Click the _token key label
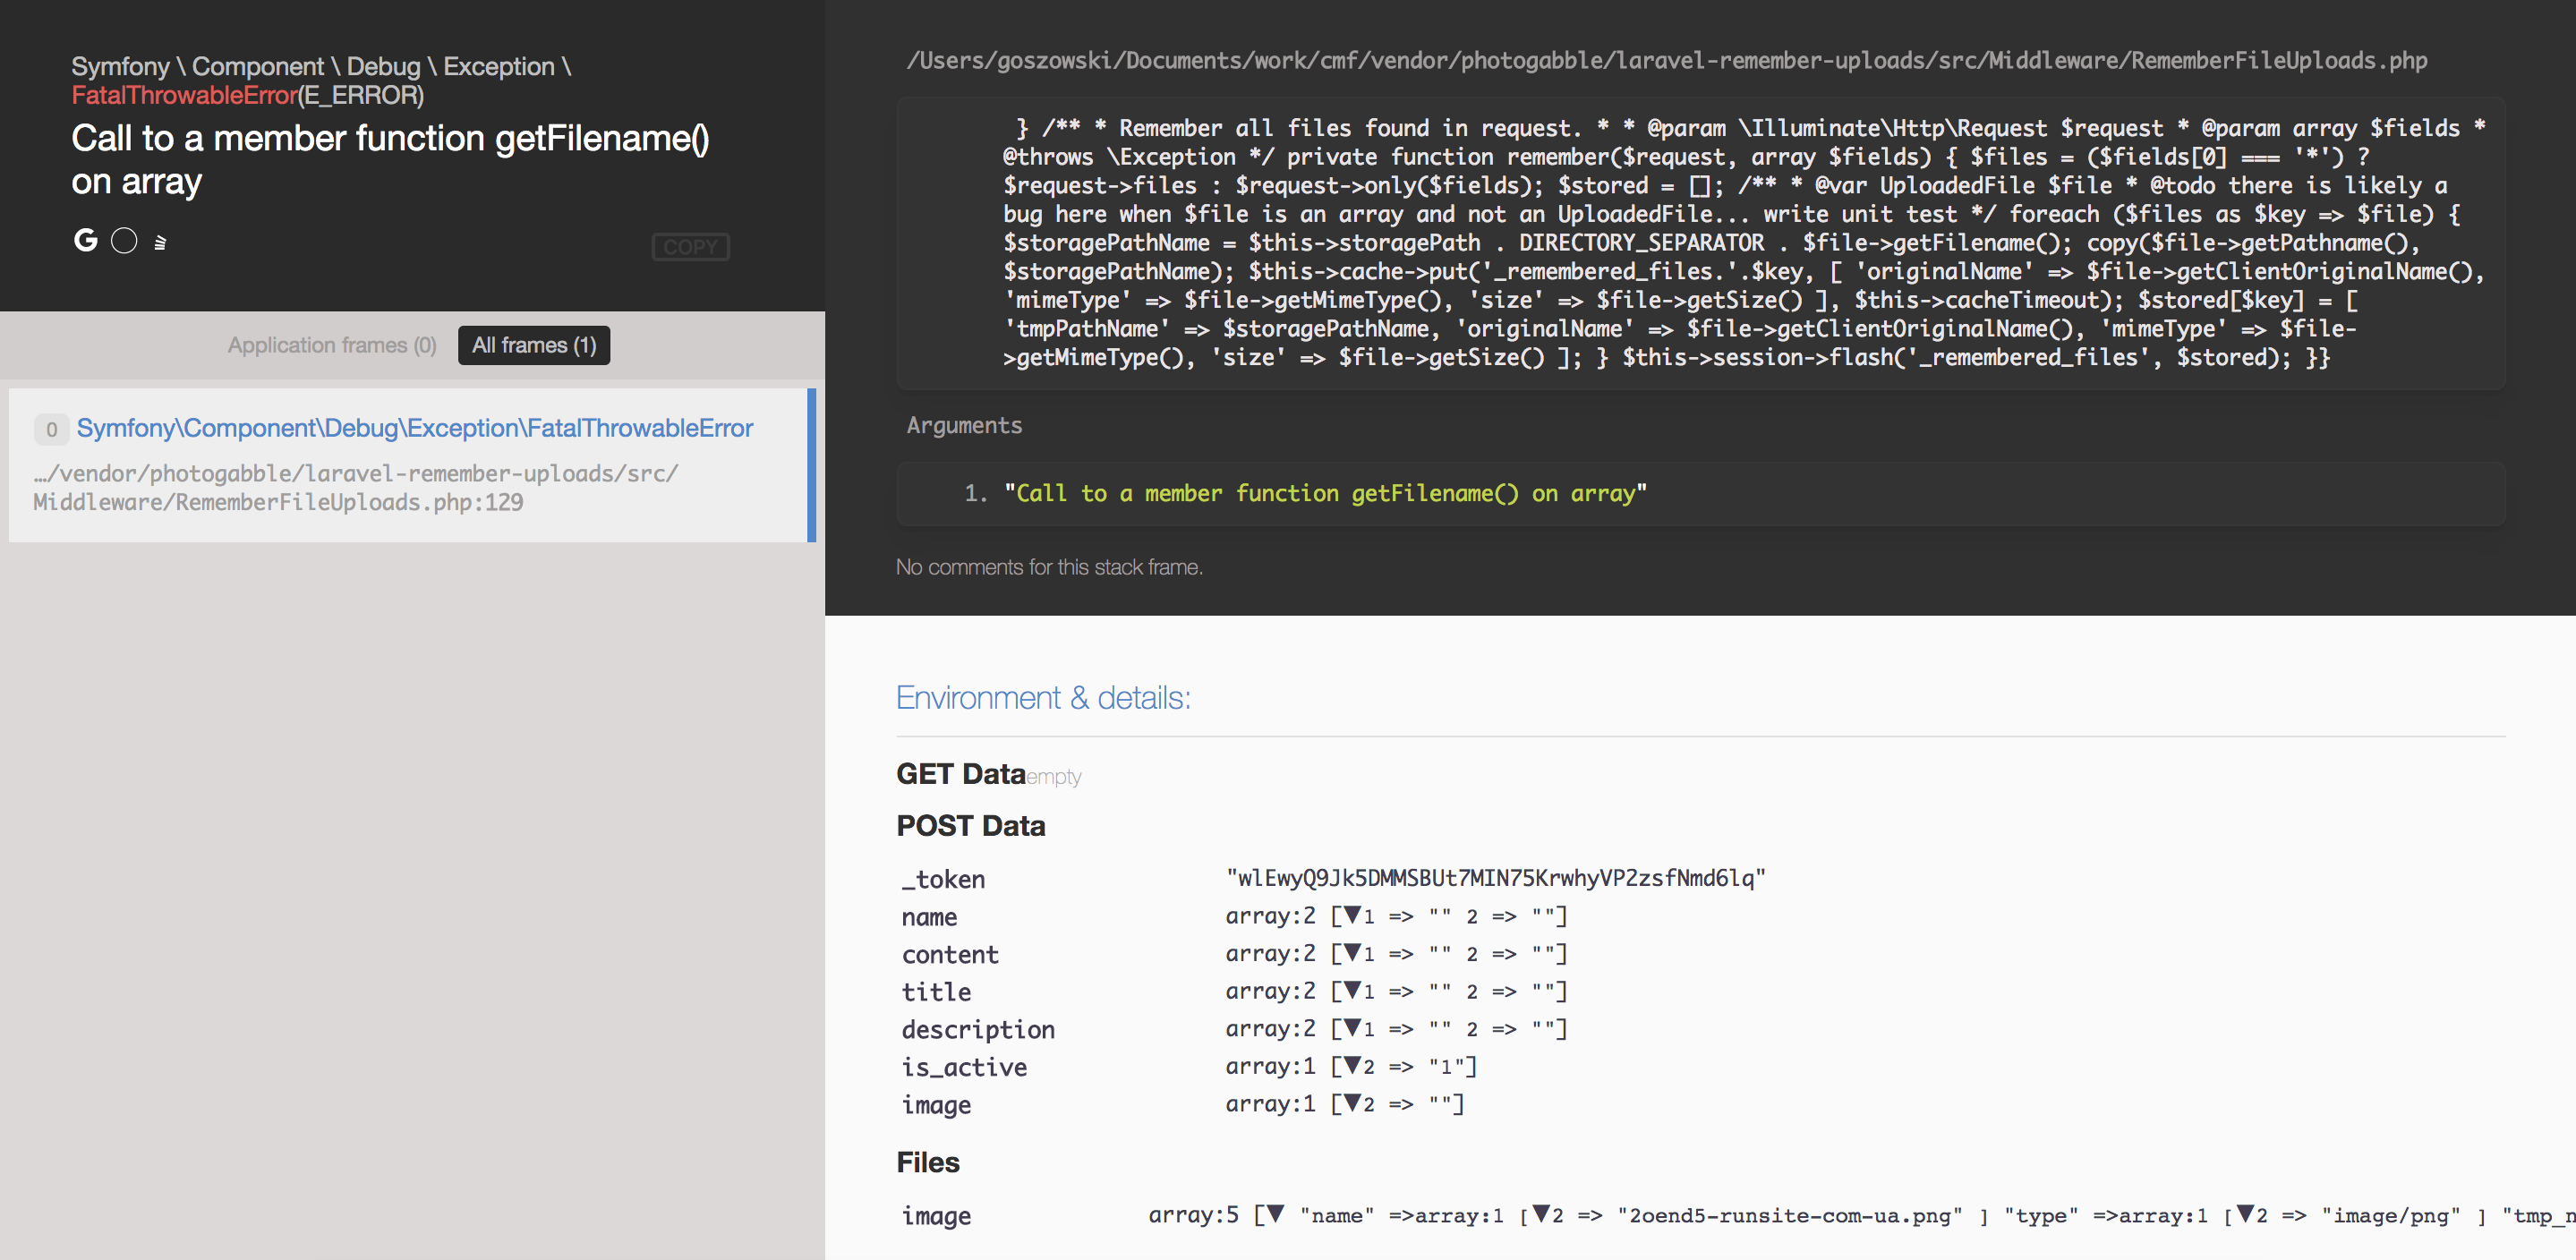Image resolution: width=2576 pixels, height=1260 pixels. 943,879
